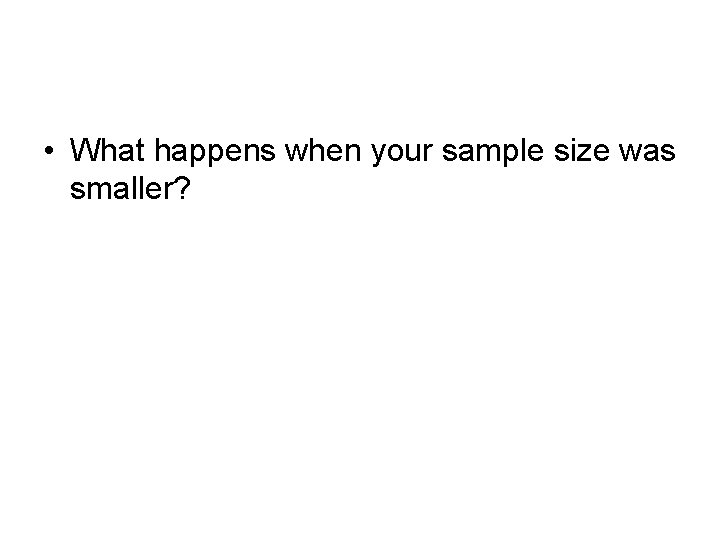Click the final s in "was"

[668, 153]
